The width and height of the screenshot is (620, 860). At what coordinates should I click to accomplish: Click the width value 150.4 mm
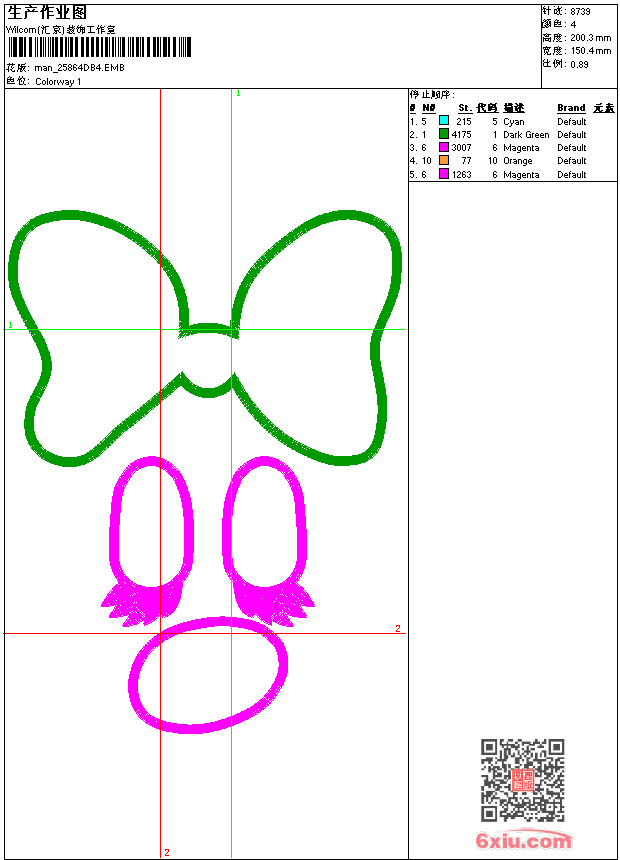point(590,51)
